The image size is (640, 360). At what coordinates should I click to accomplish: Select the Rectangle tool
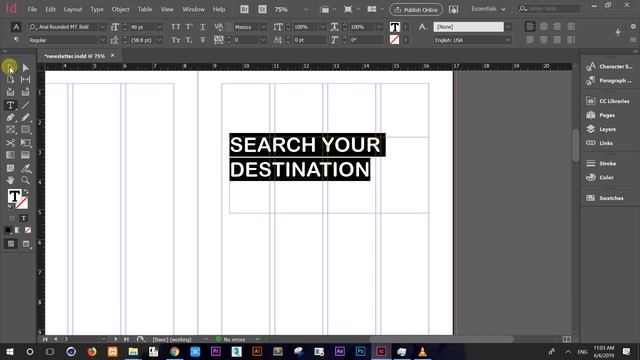(x=25, y=130)
